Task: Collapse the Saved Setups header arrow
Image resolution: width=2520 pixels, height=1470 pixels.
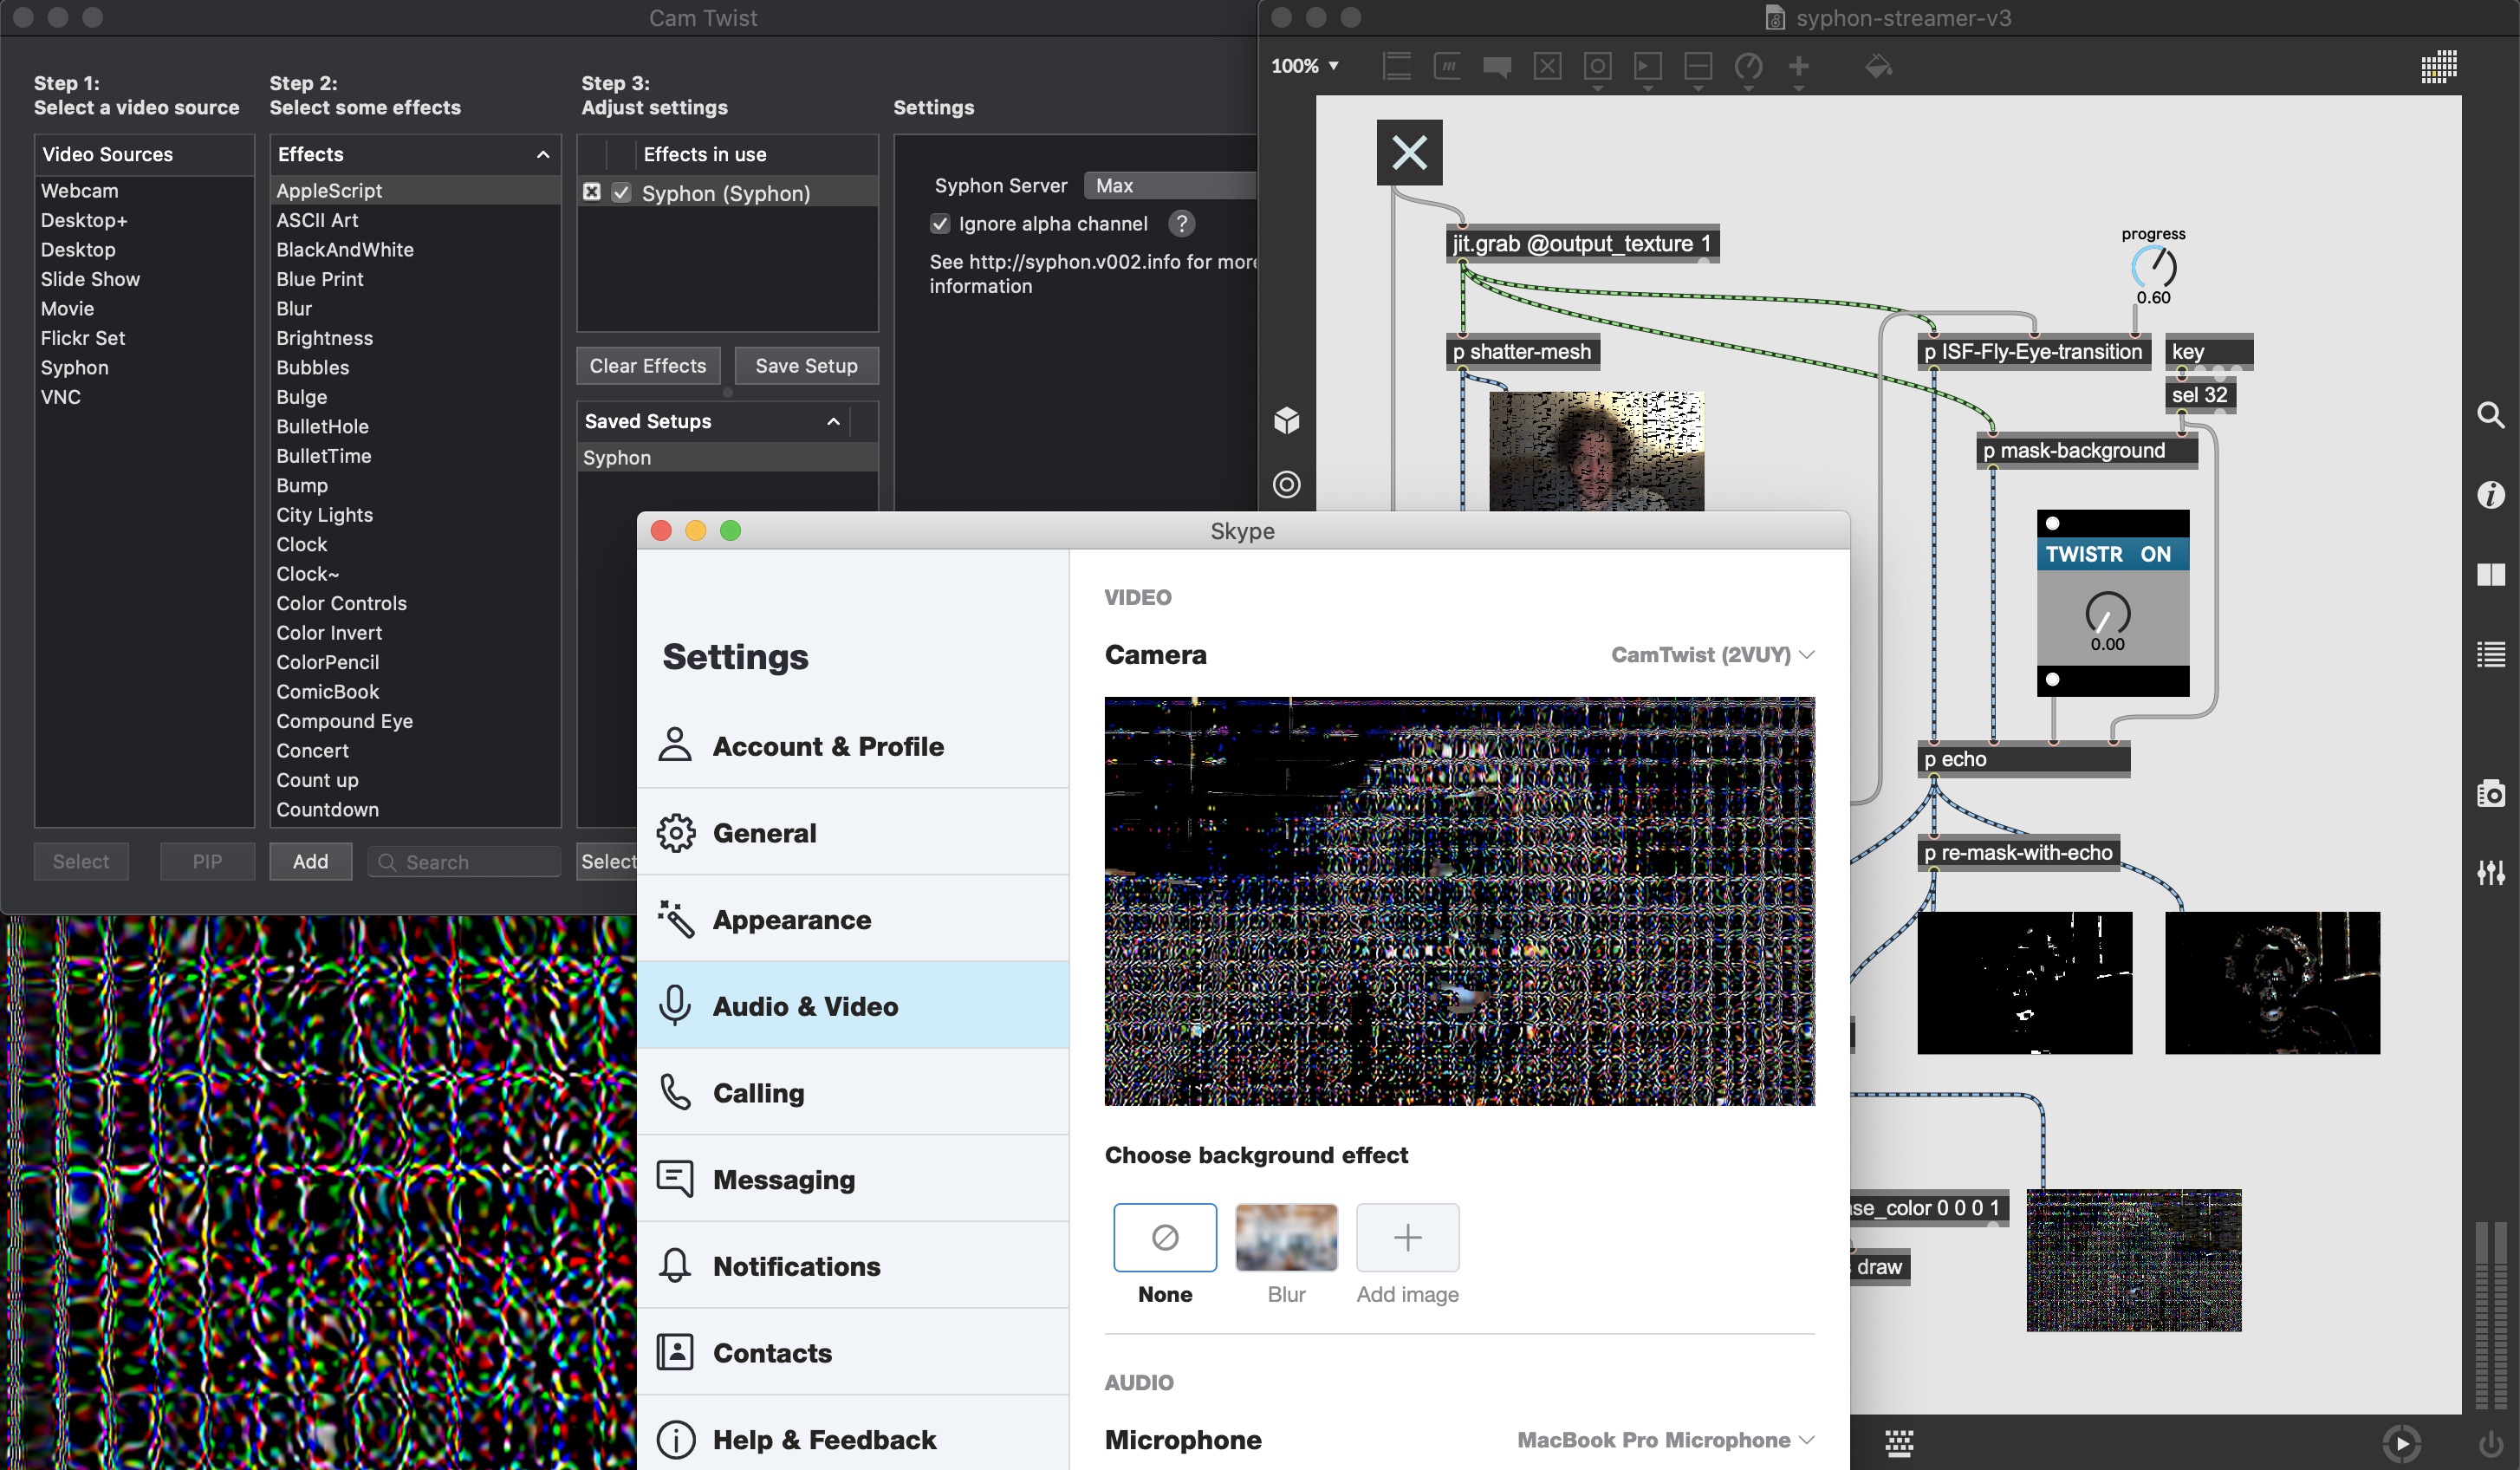Action: tap(833, 422)
